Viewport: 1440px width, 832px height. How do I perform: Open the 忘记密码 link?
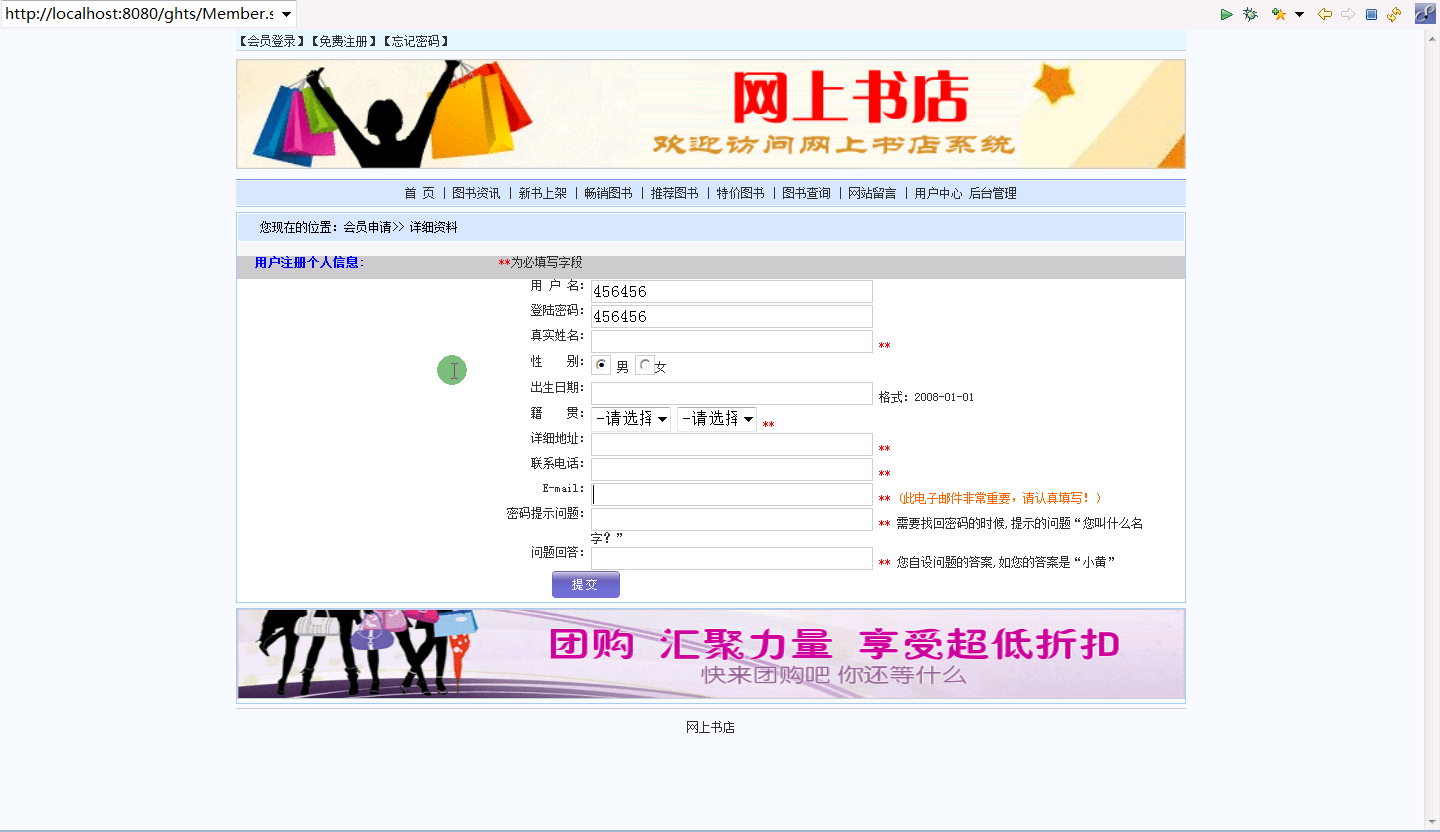coord(415,41)
